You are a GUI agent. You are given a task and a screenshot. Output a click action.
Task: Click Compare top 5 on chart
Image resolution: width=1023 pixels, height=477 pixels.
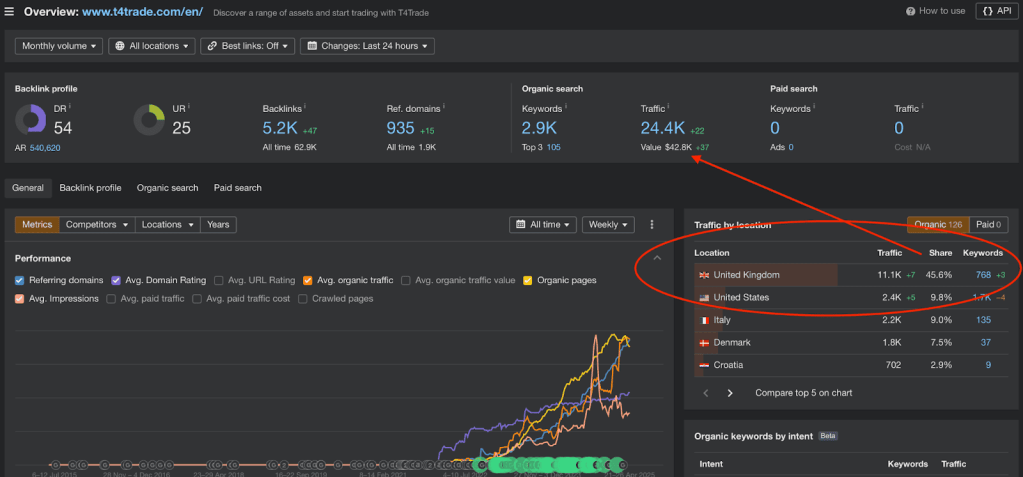tap(804, 393)
